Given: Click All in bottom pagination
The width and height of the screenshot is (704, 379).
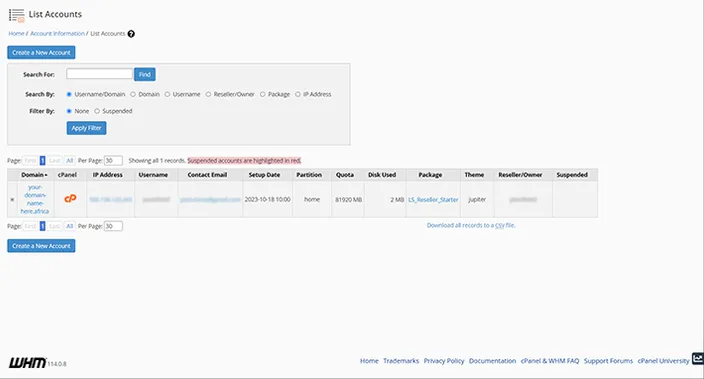Looking at the screenshot, I should (70, 226).
